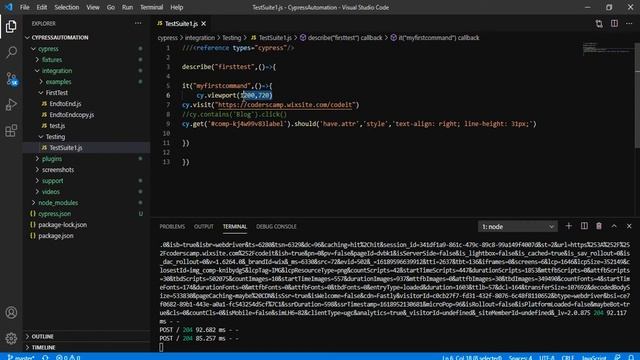The image size is (640, 360).
Task: Click the coderscamp.wixsite.com URL link in code
Action: tap(284, 105)
